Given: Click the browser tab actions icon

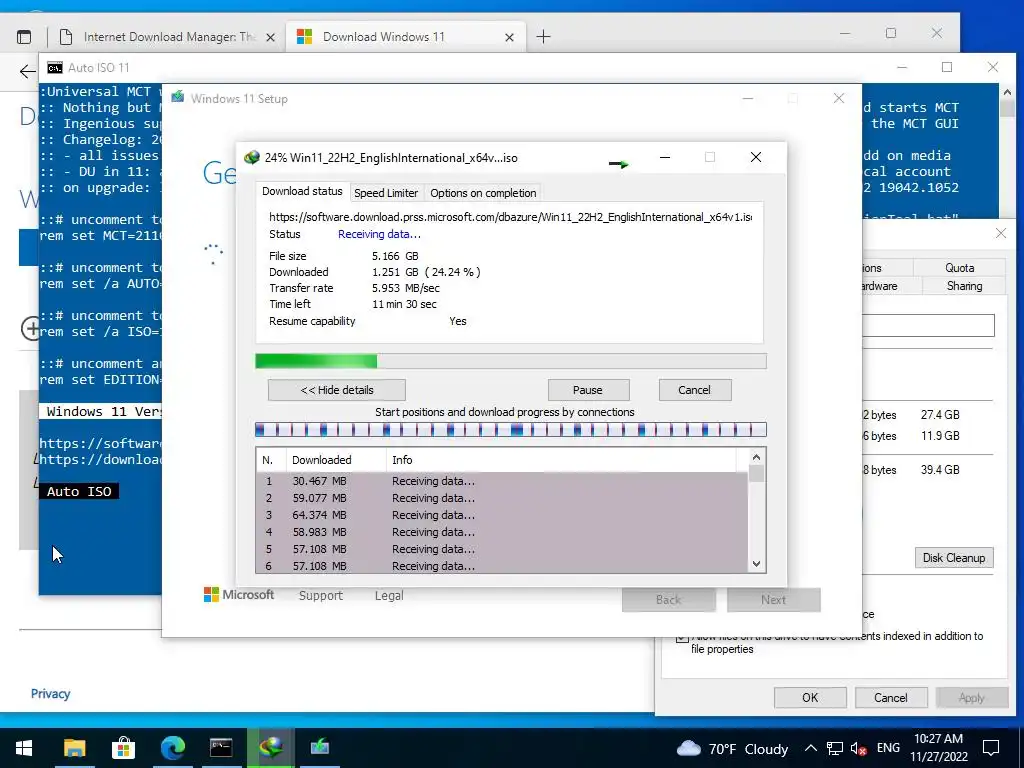Looking at the screenshot, I should (x=24, y=37).
